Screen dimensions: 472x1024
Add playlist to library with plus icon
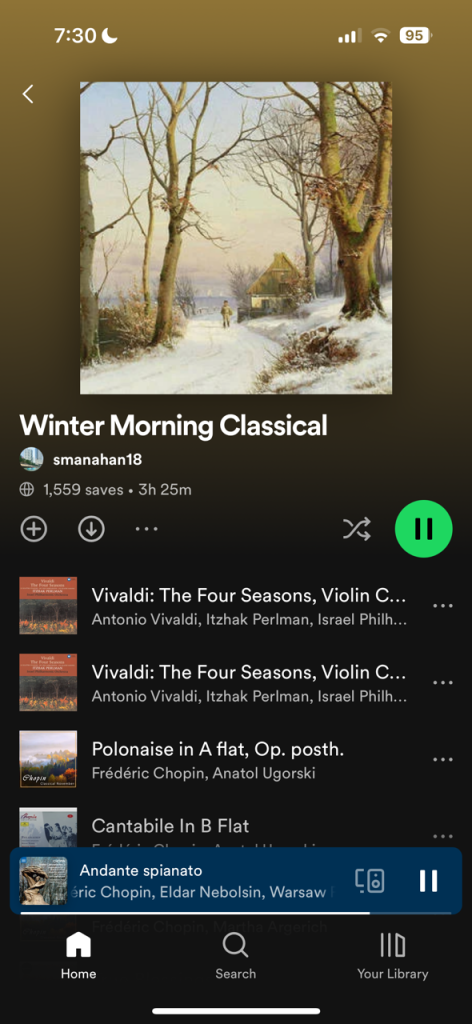34,528
